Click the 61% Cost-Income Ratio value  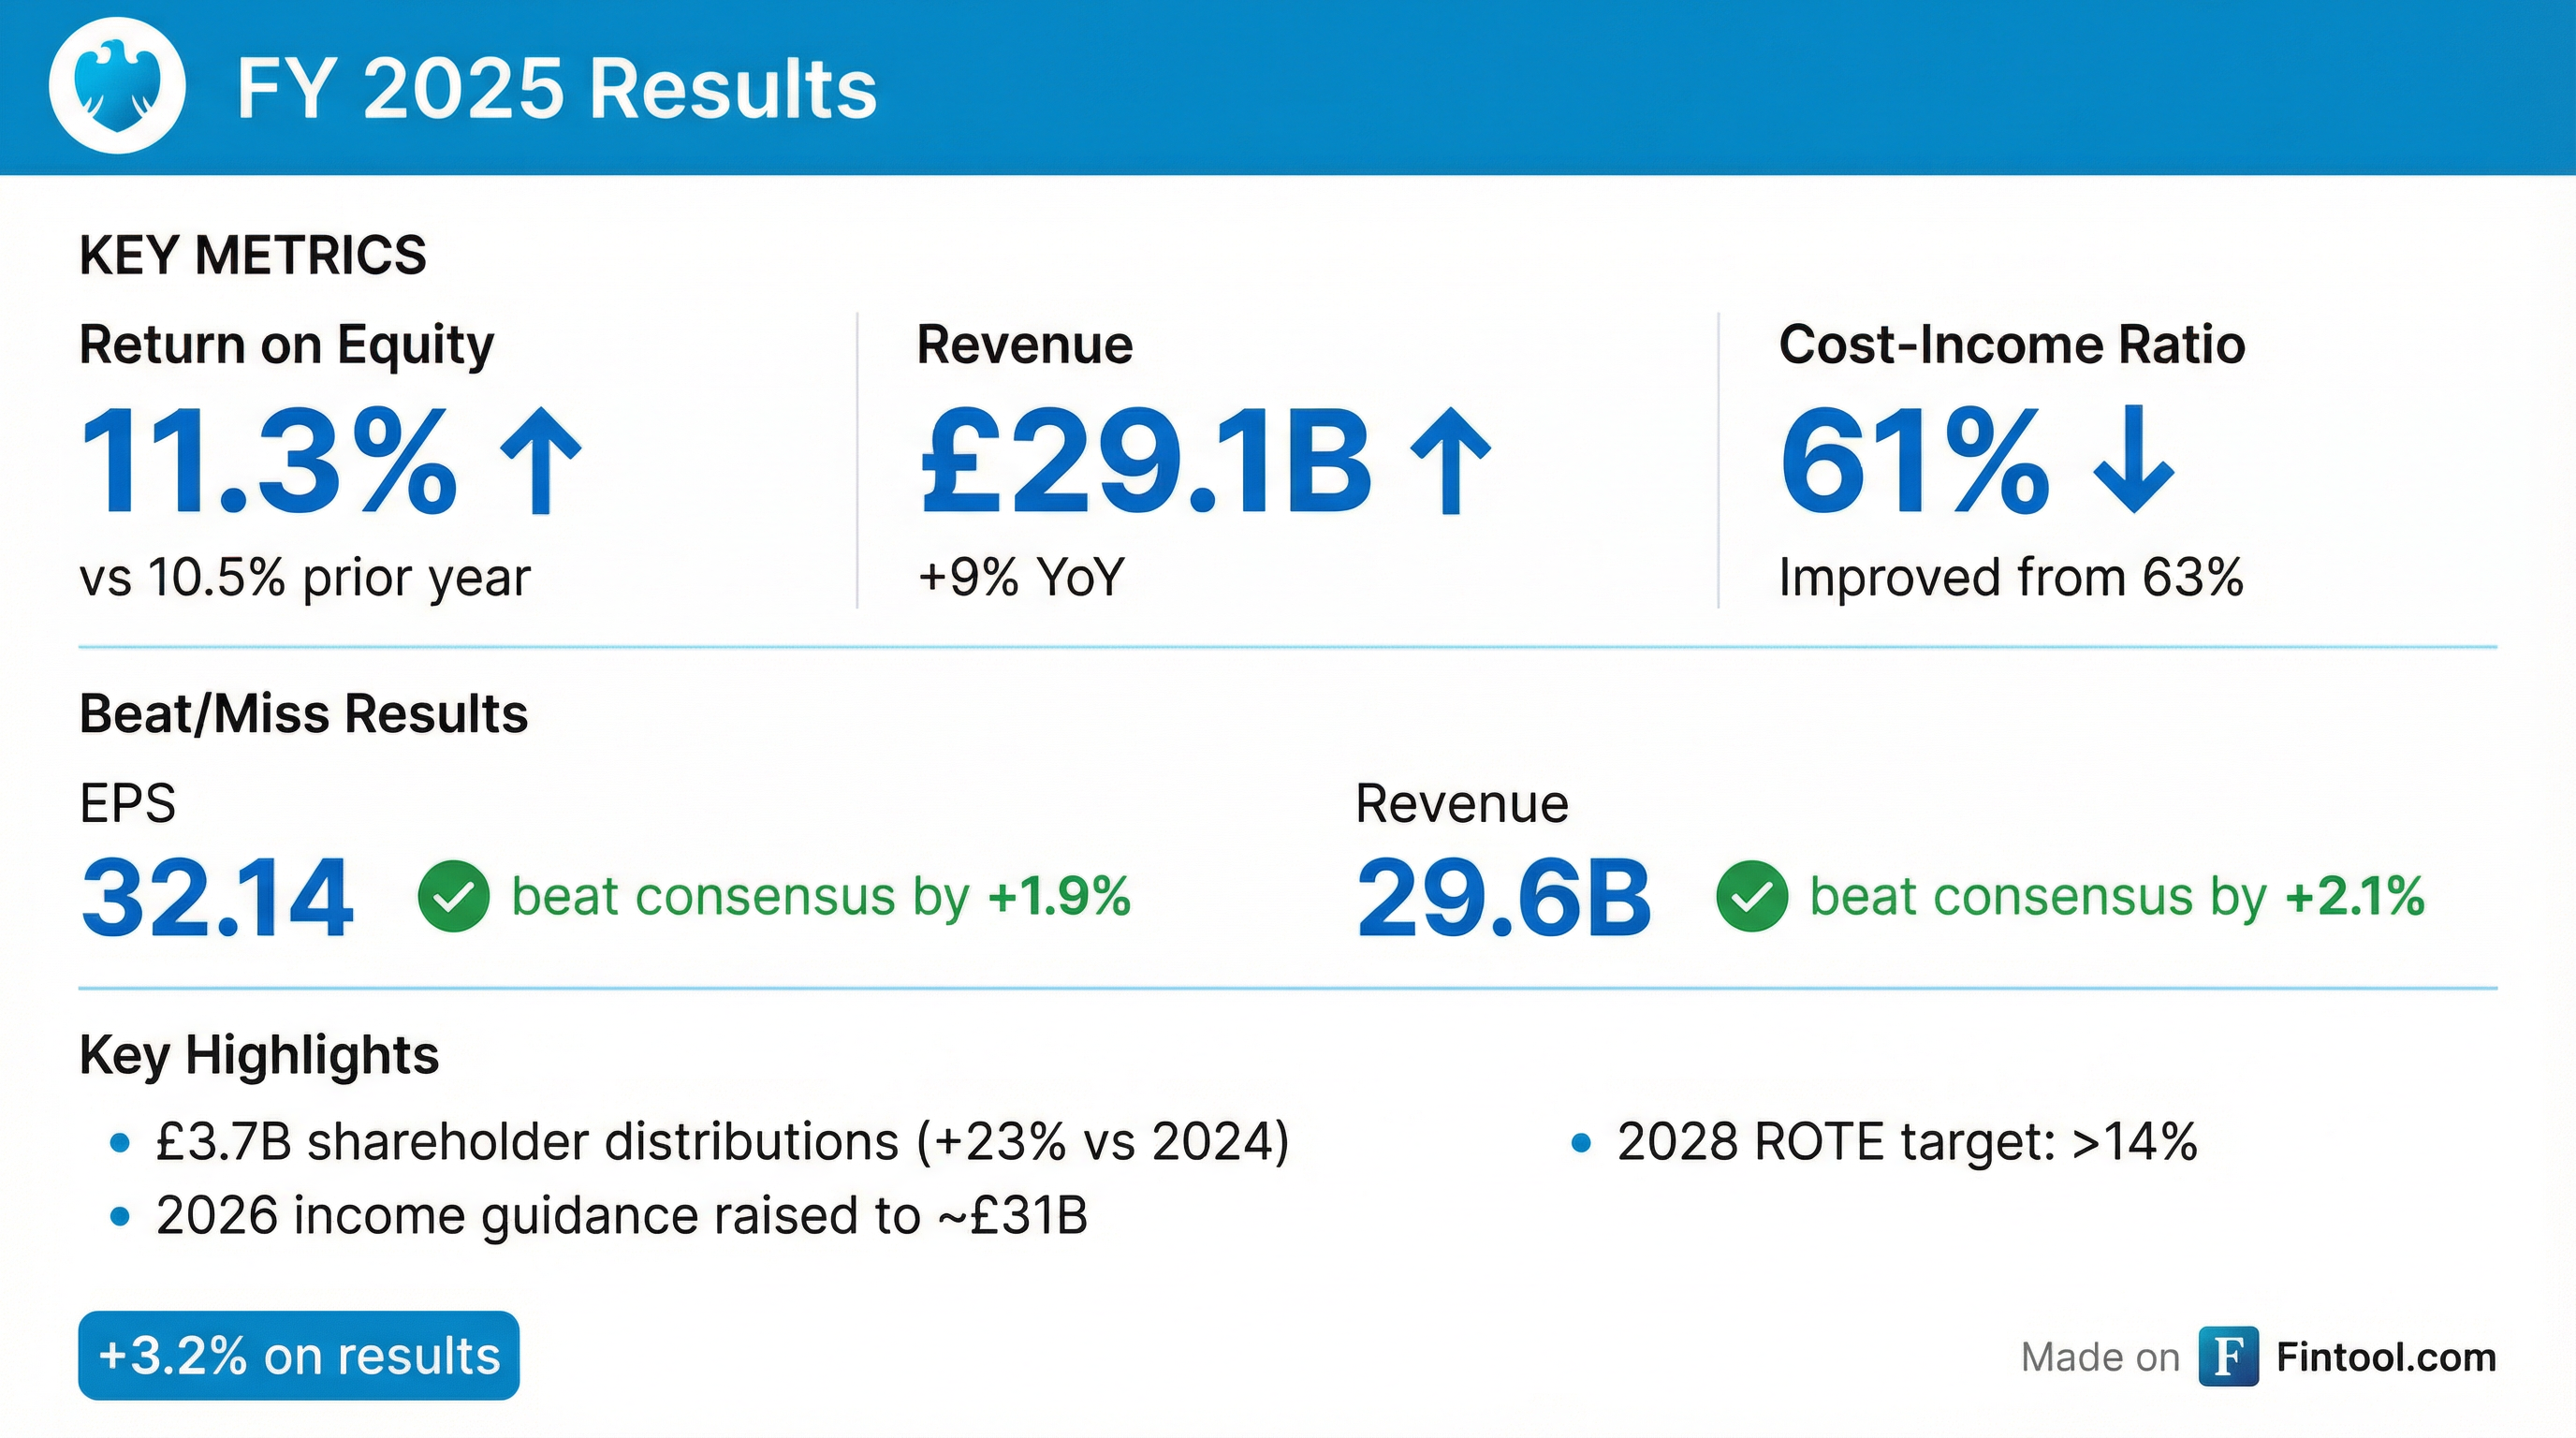(x=1914, y=462)
